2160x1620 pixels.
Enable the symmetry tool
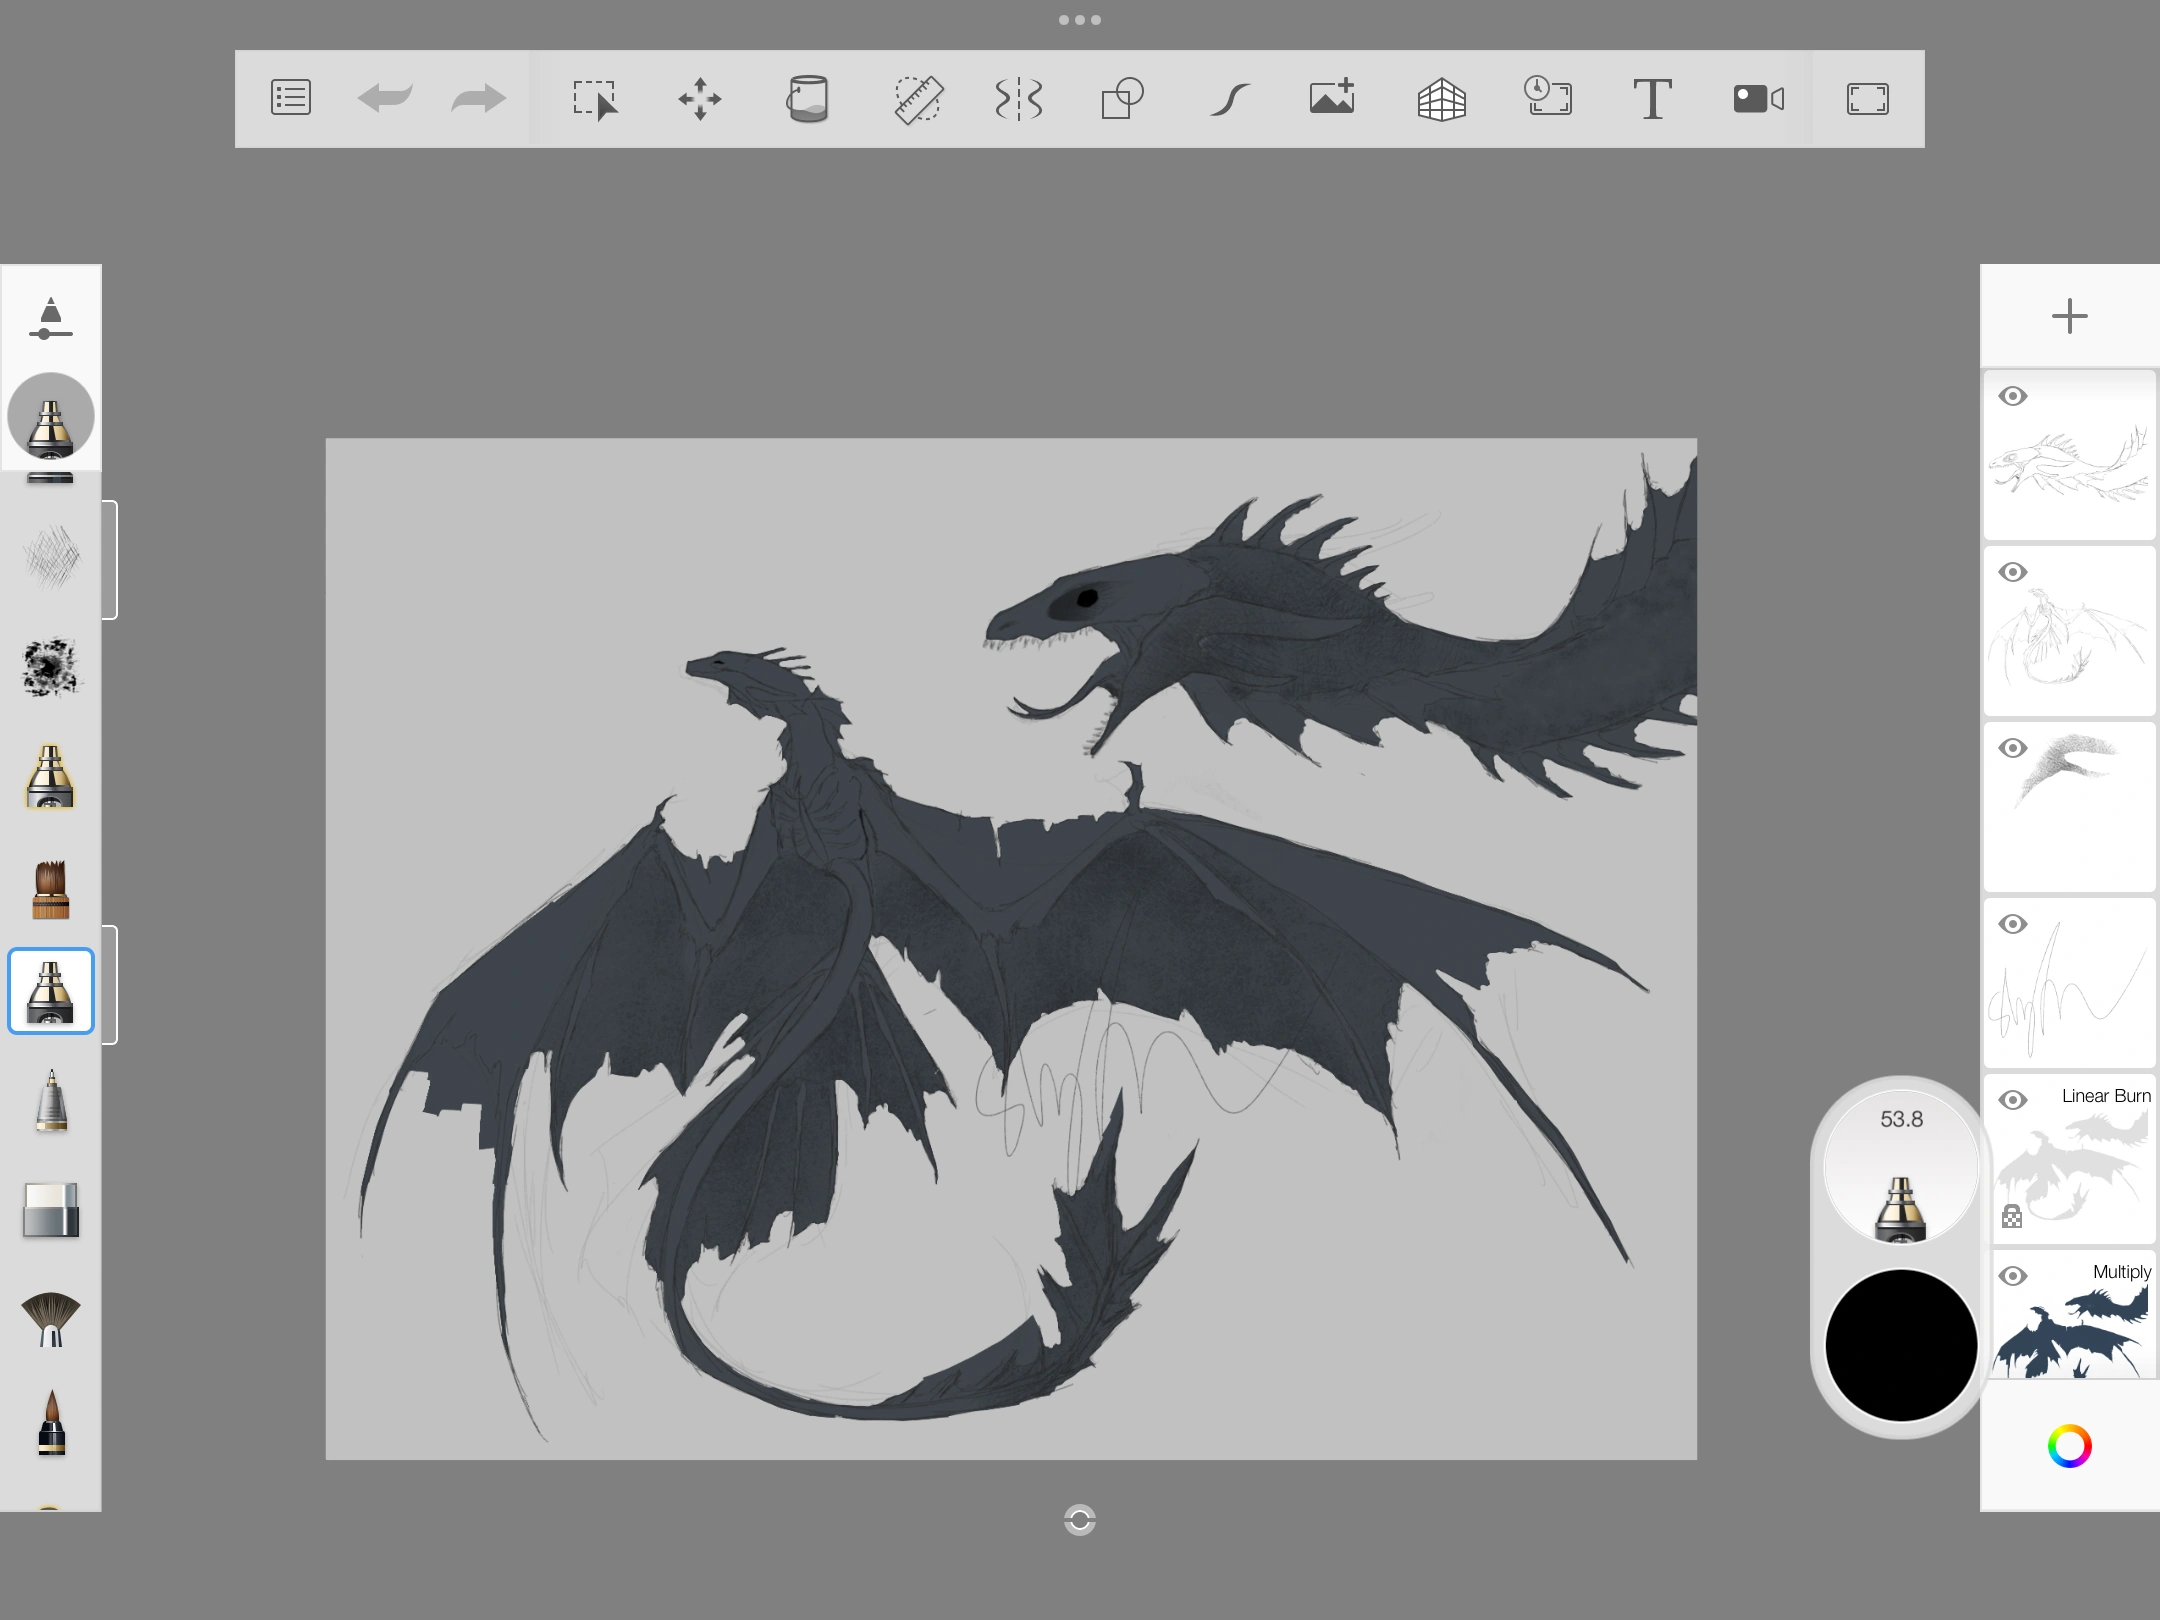1019,99
